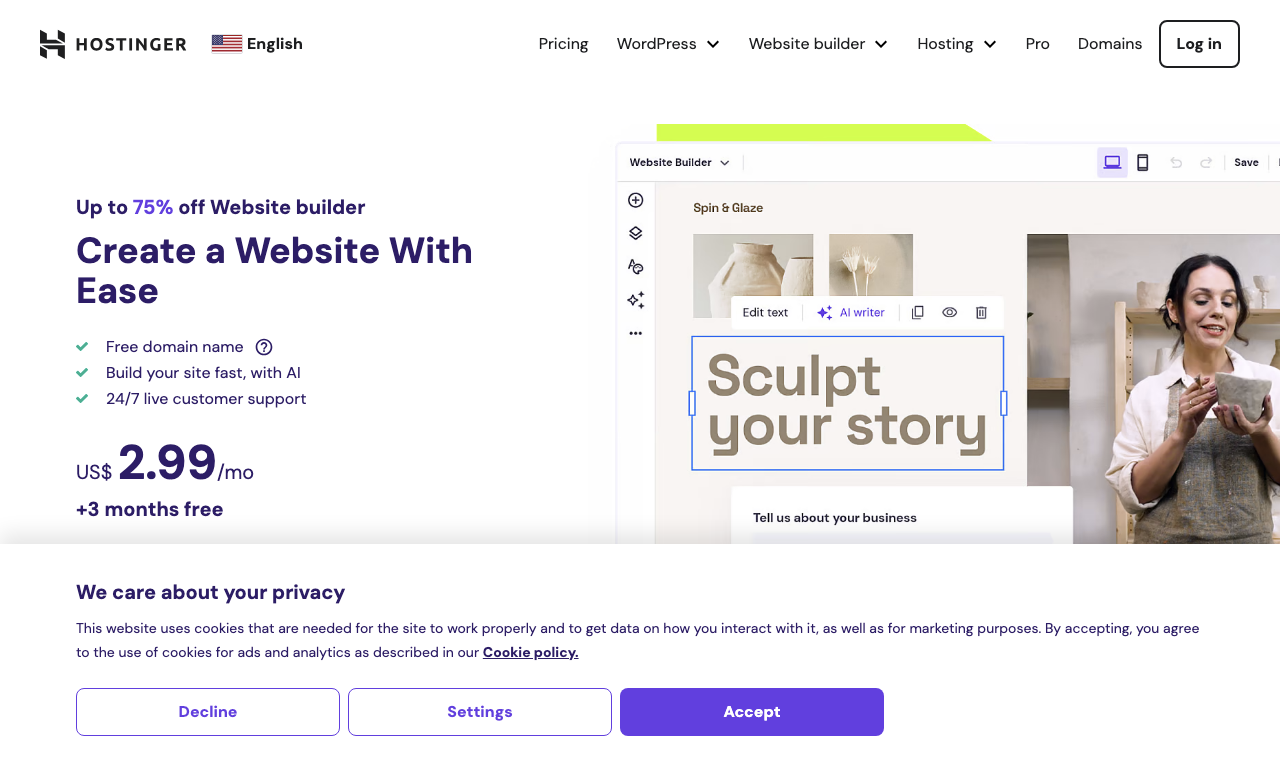Click the trash delete icon
The width and height of the screenshot is (1280, 768).
point(981,312)
